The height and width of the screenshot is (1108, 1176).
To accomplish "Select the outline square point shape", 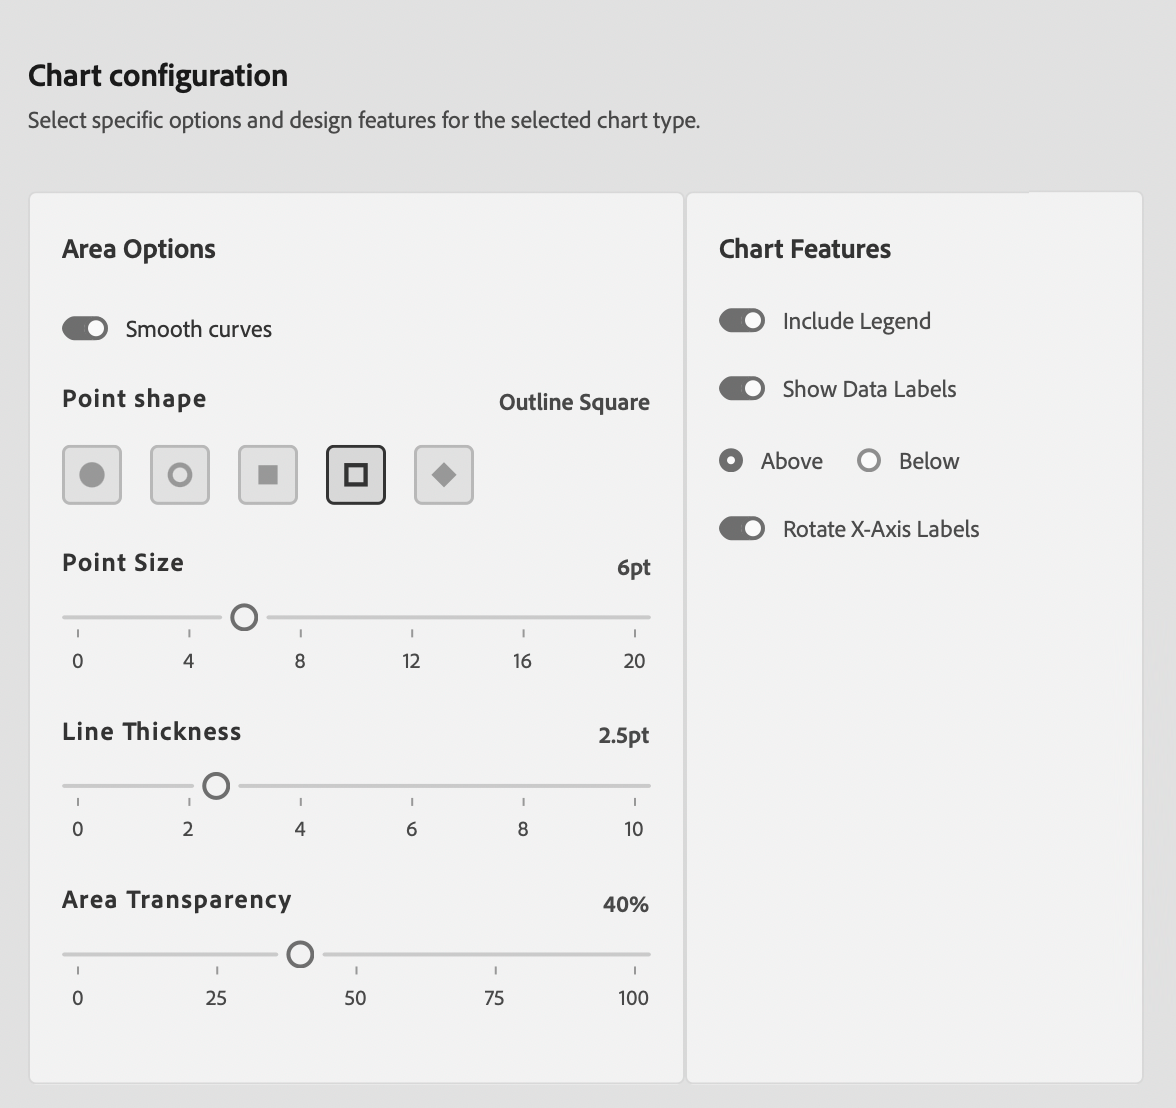I will tap(356, 475).
